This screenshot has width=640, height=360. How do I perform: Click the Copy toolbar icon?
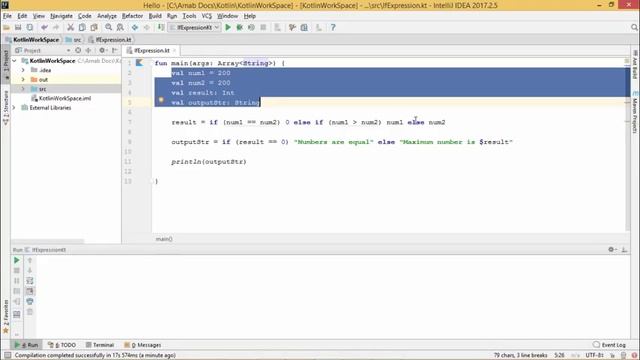click(82, 27)
